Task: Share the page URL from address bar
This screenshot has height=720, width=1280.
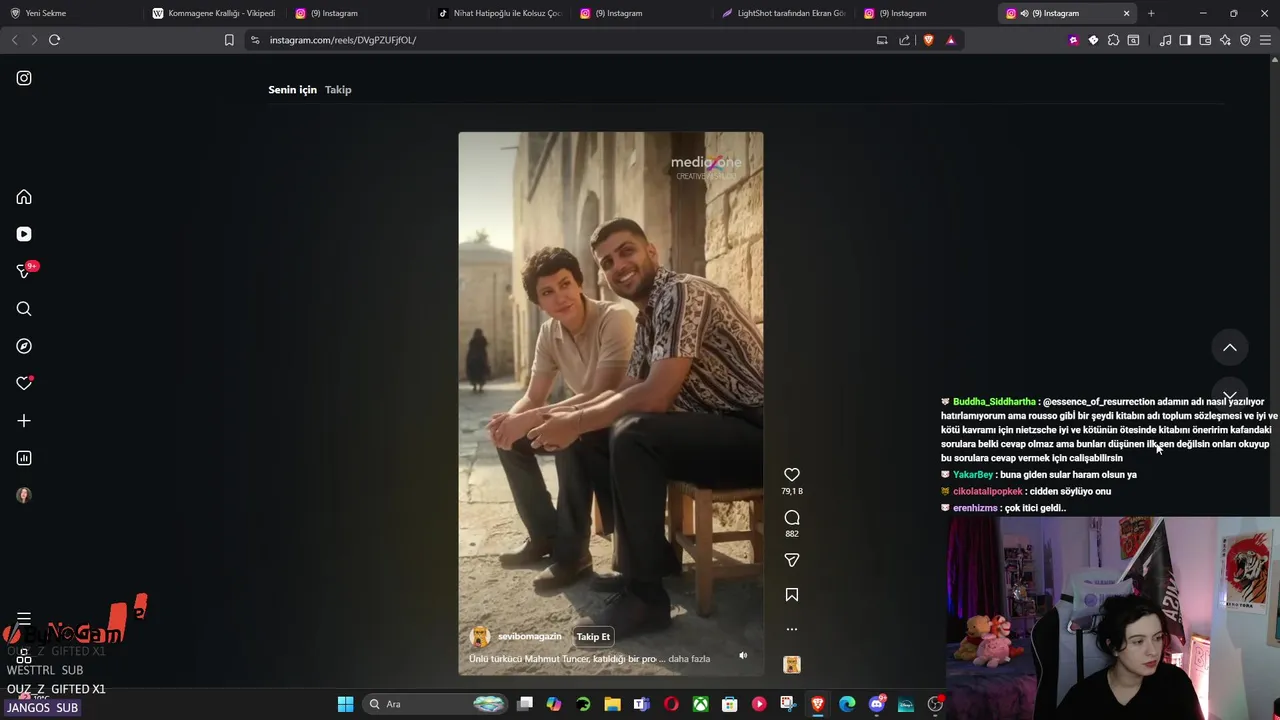Action: pyautogui.click(x=905, y=40)
